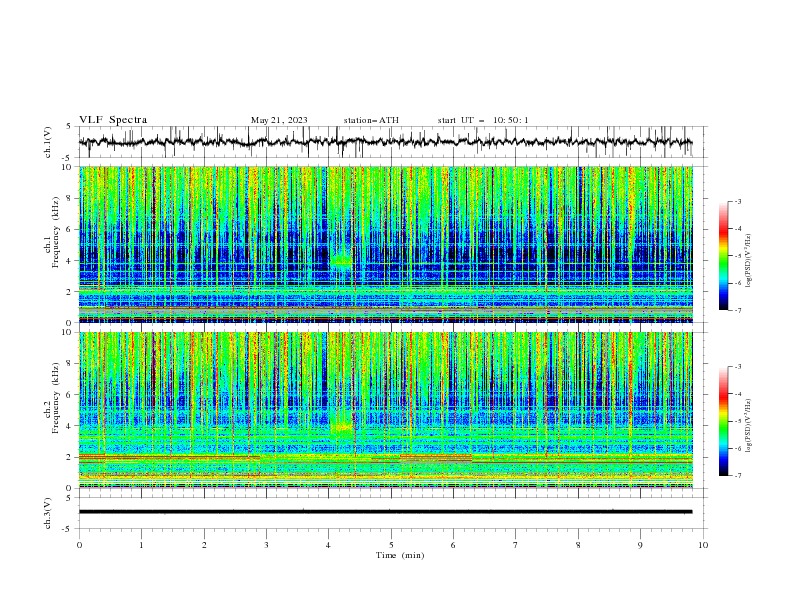Screen dimensions: 792x612
Task: Click the yellow-green emission patch in ch.2 spectrogram
Action: (341, 428)
